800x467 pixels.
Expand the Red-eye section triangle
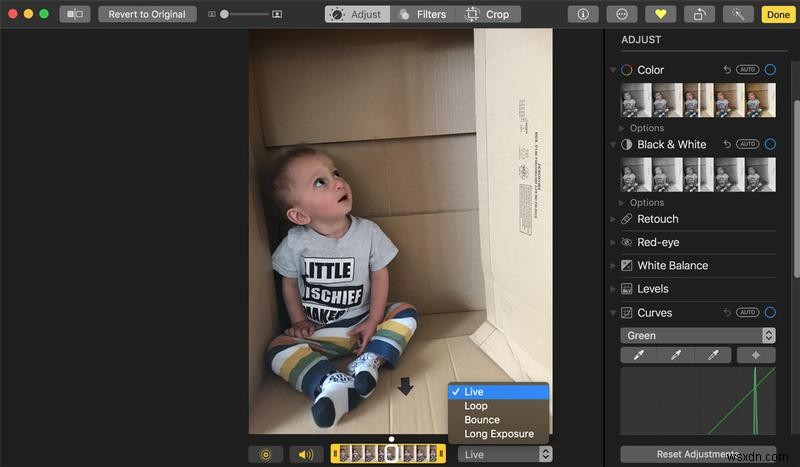613,242
